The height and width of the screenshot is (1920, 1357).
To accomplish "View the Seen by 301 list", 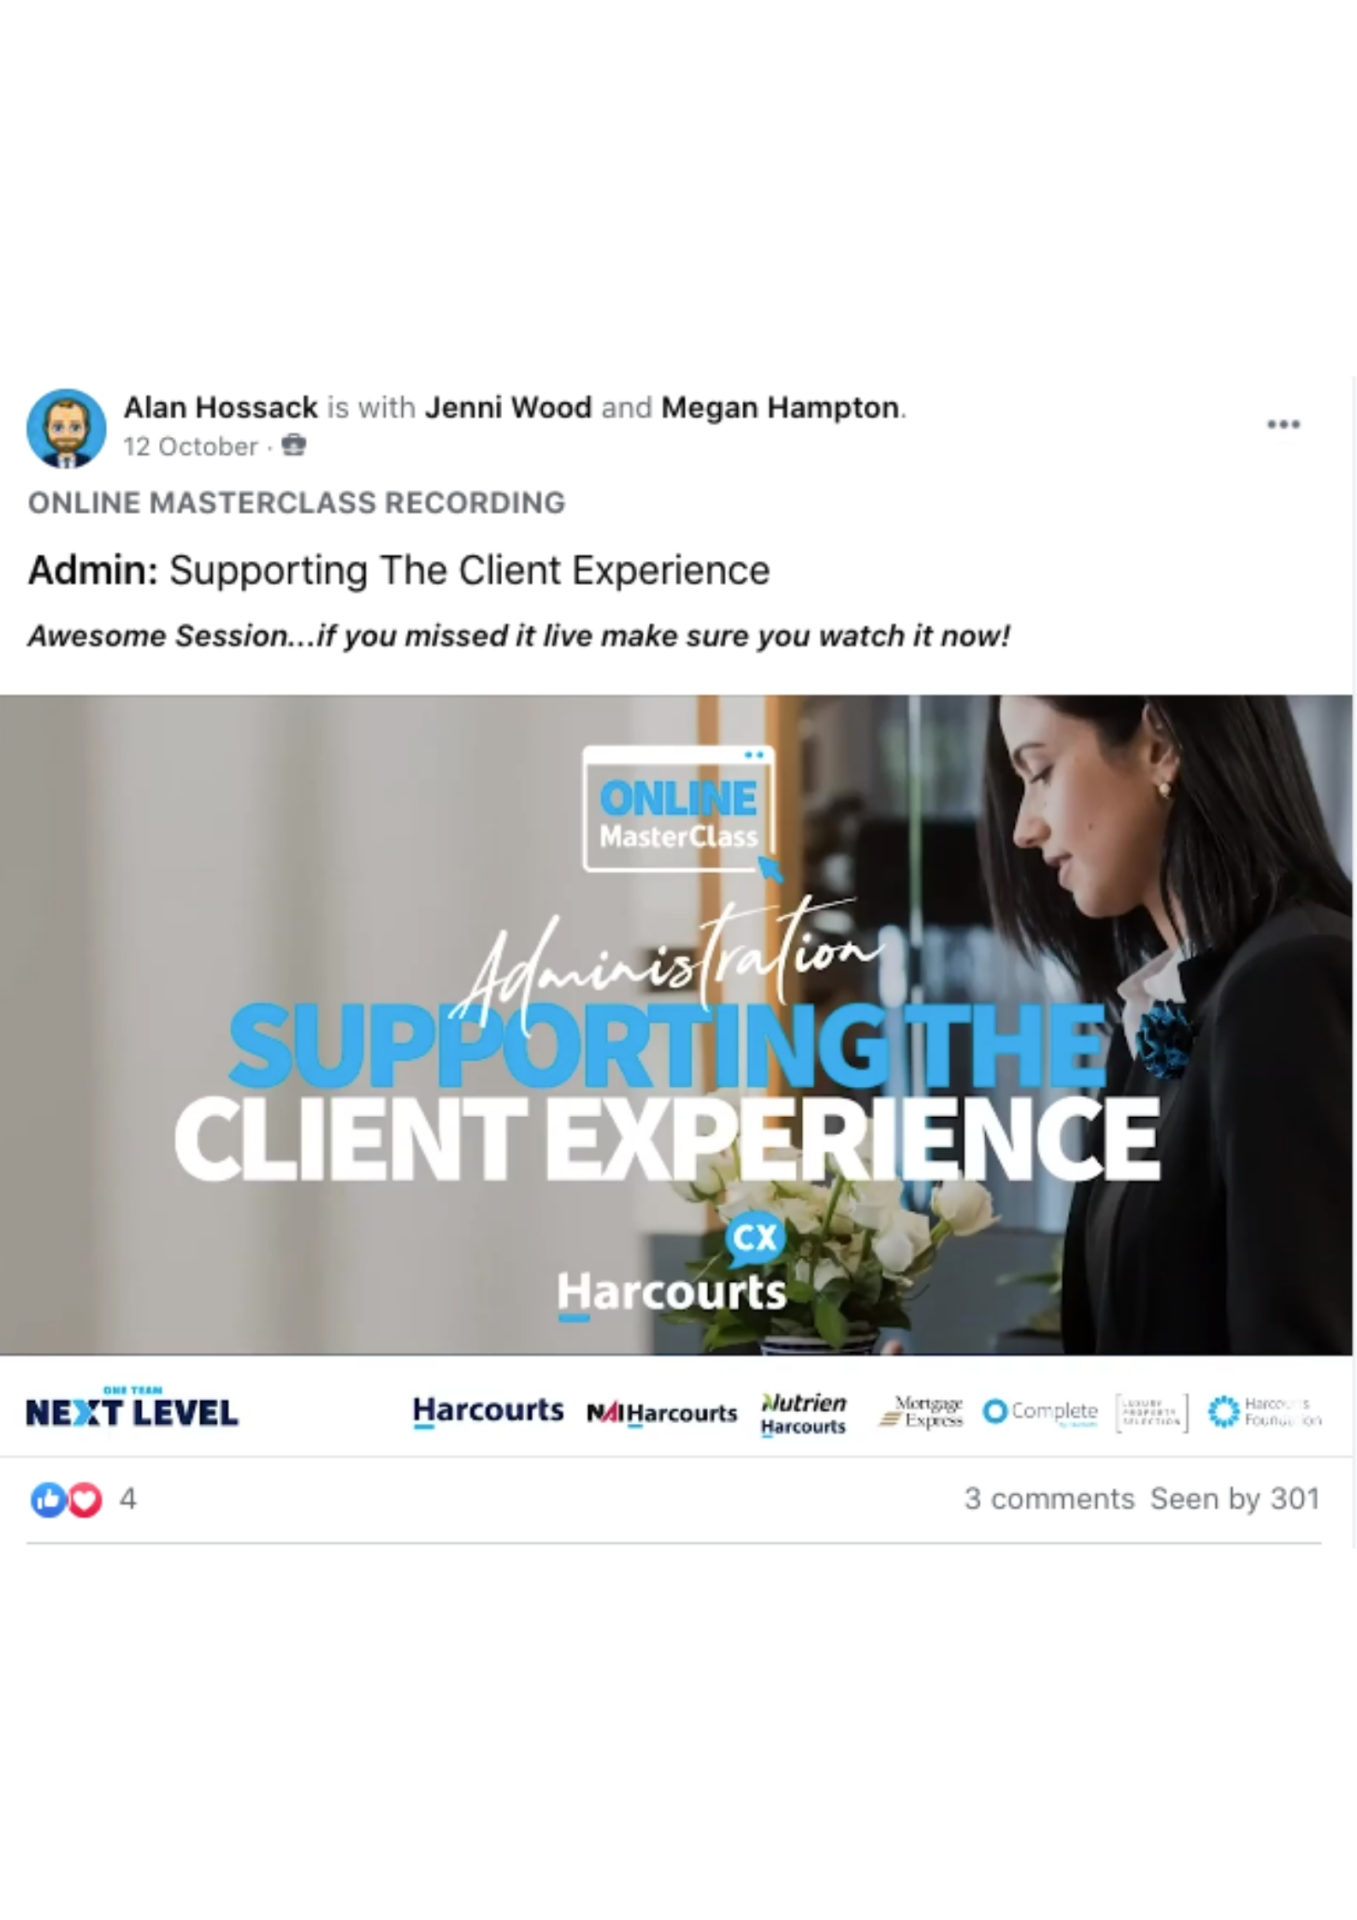I will click(x=1235, y=1499).
